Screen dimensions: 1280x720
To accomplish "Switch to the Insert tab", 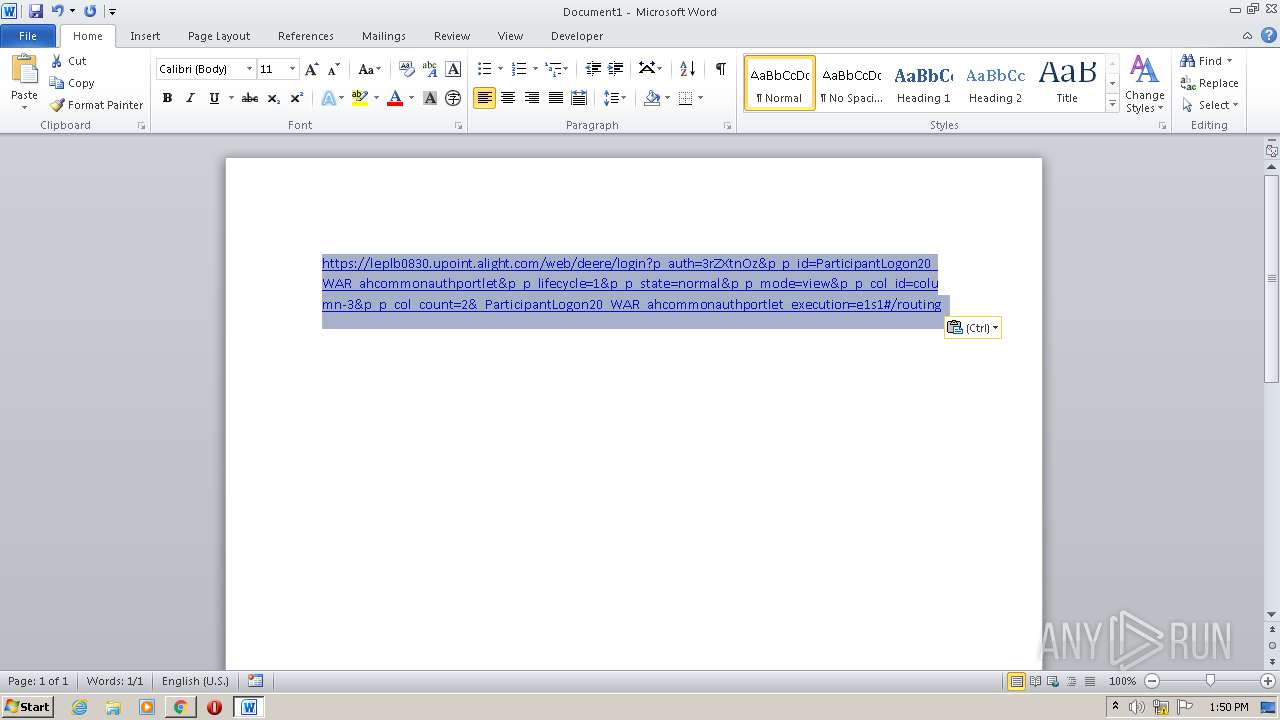I will [x=145, y=36].
